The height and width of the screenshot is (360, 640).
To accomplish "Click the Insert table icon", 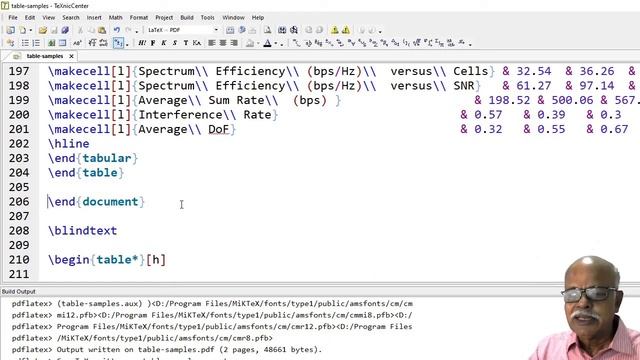I will pos(62,43).
